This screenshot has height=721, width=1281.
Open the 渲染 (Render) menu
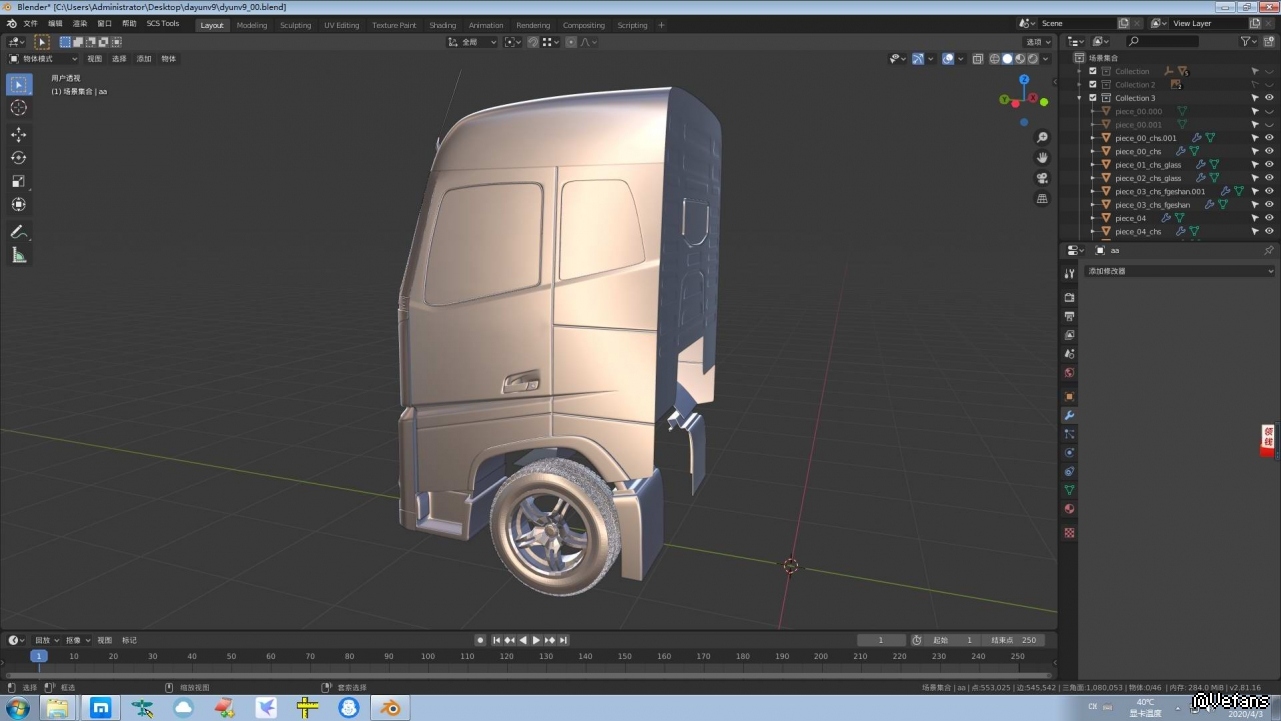pyautogui.click(x=80, y=24)
